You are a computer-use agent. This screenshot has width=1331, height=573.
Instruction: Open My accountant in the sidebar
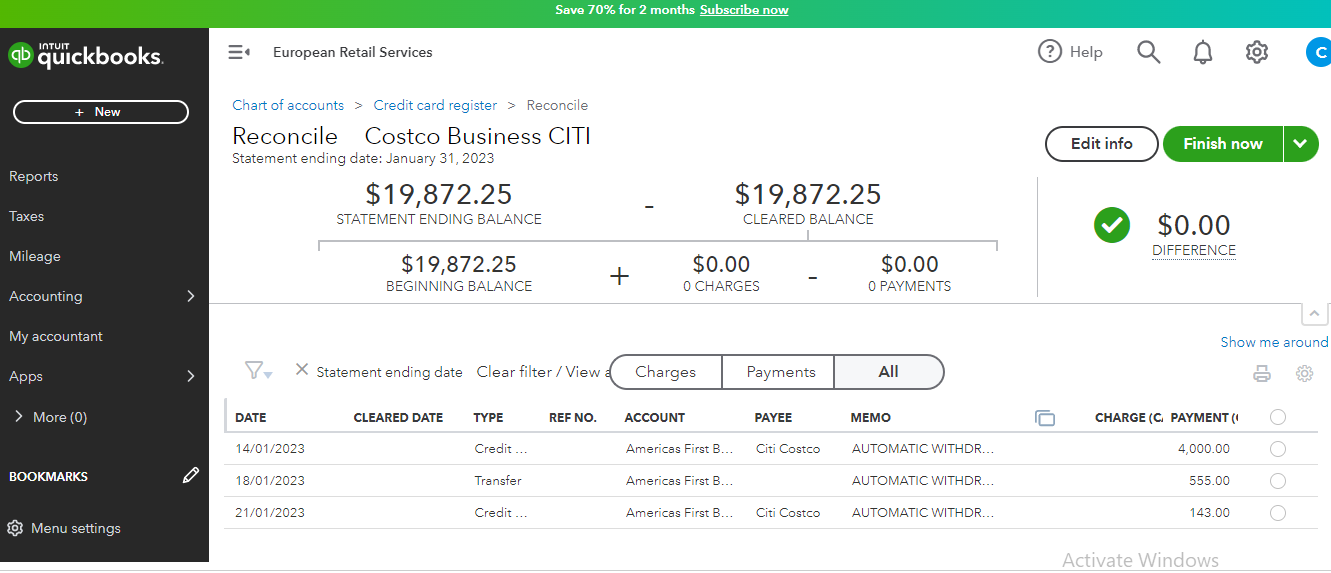(56, 336)
